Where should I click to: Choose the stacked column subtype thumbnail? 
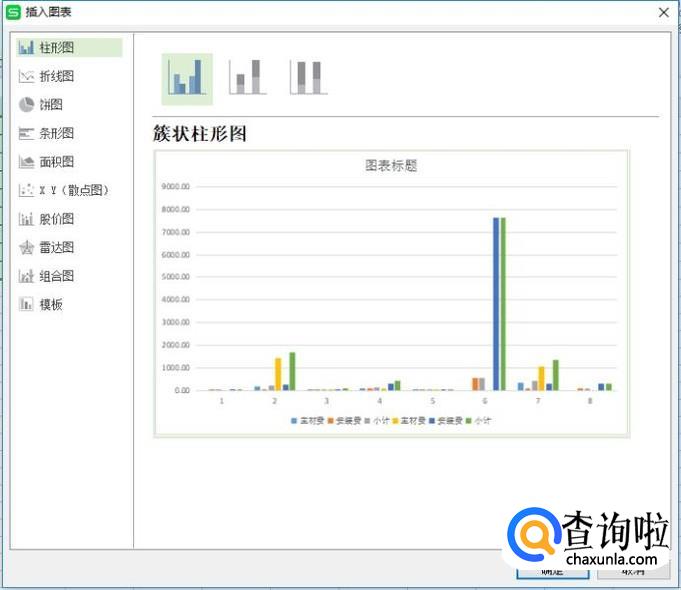click(248, 77)
